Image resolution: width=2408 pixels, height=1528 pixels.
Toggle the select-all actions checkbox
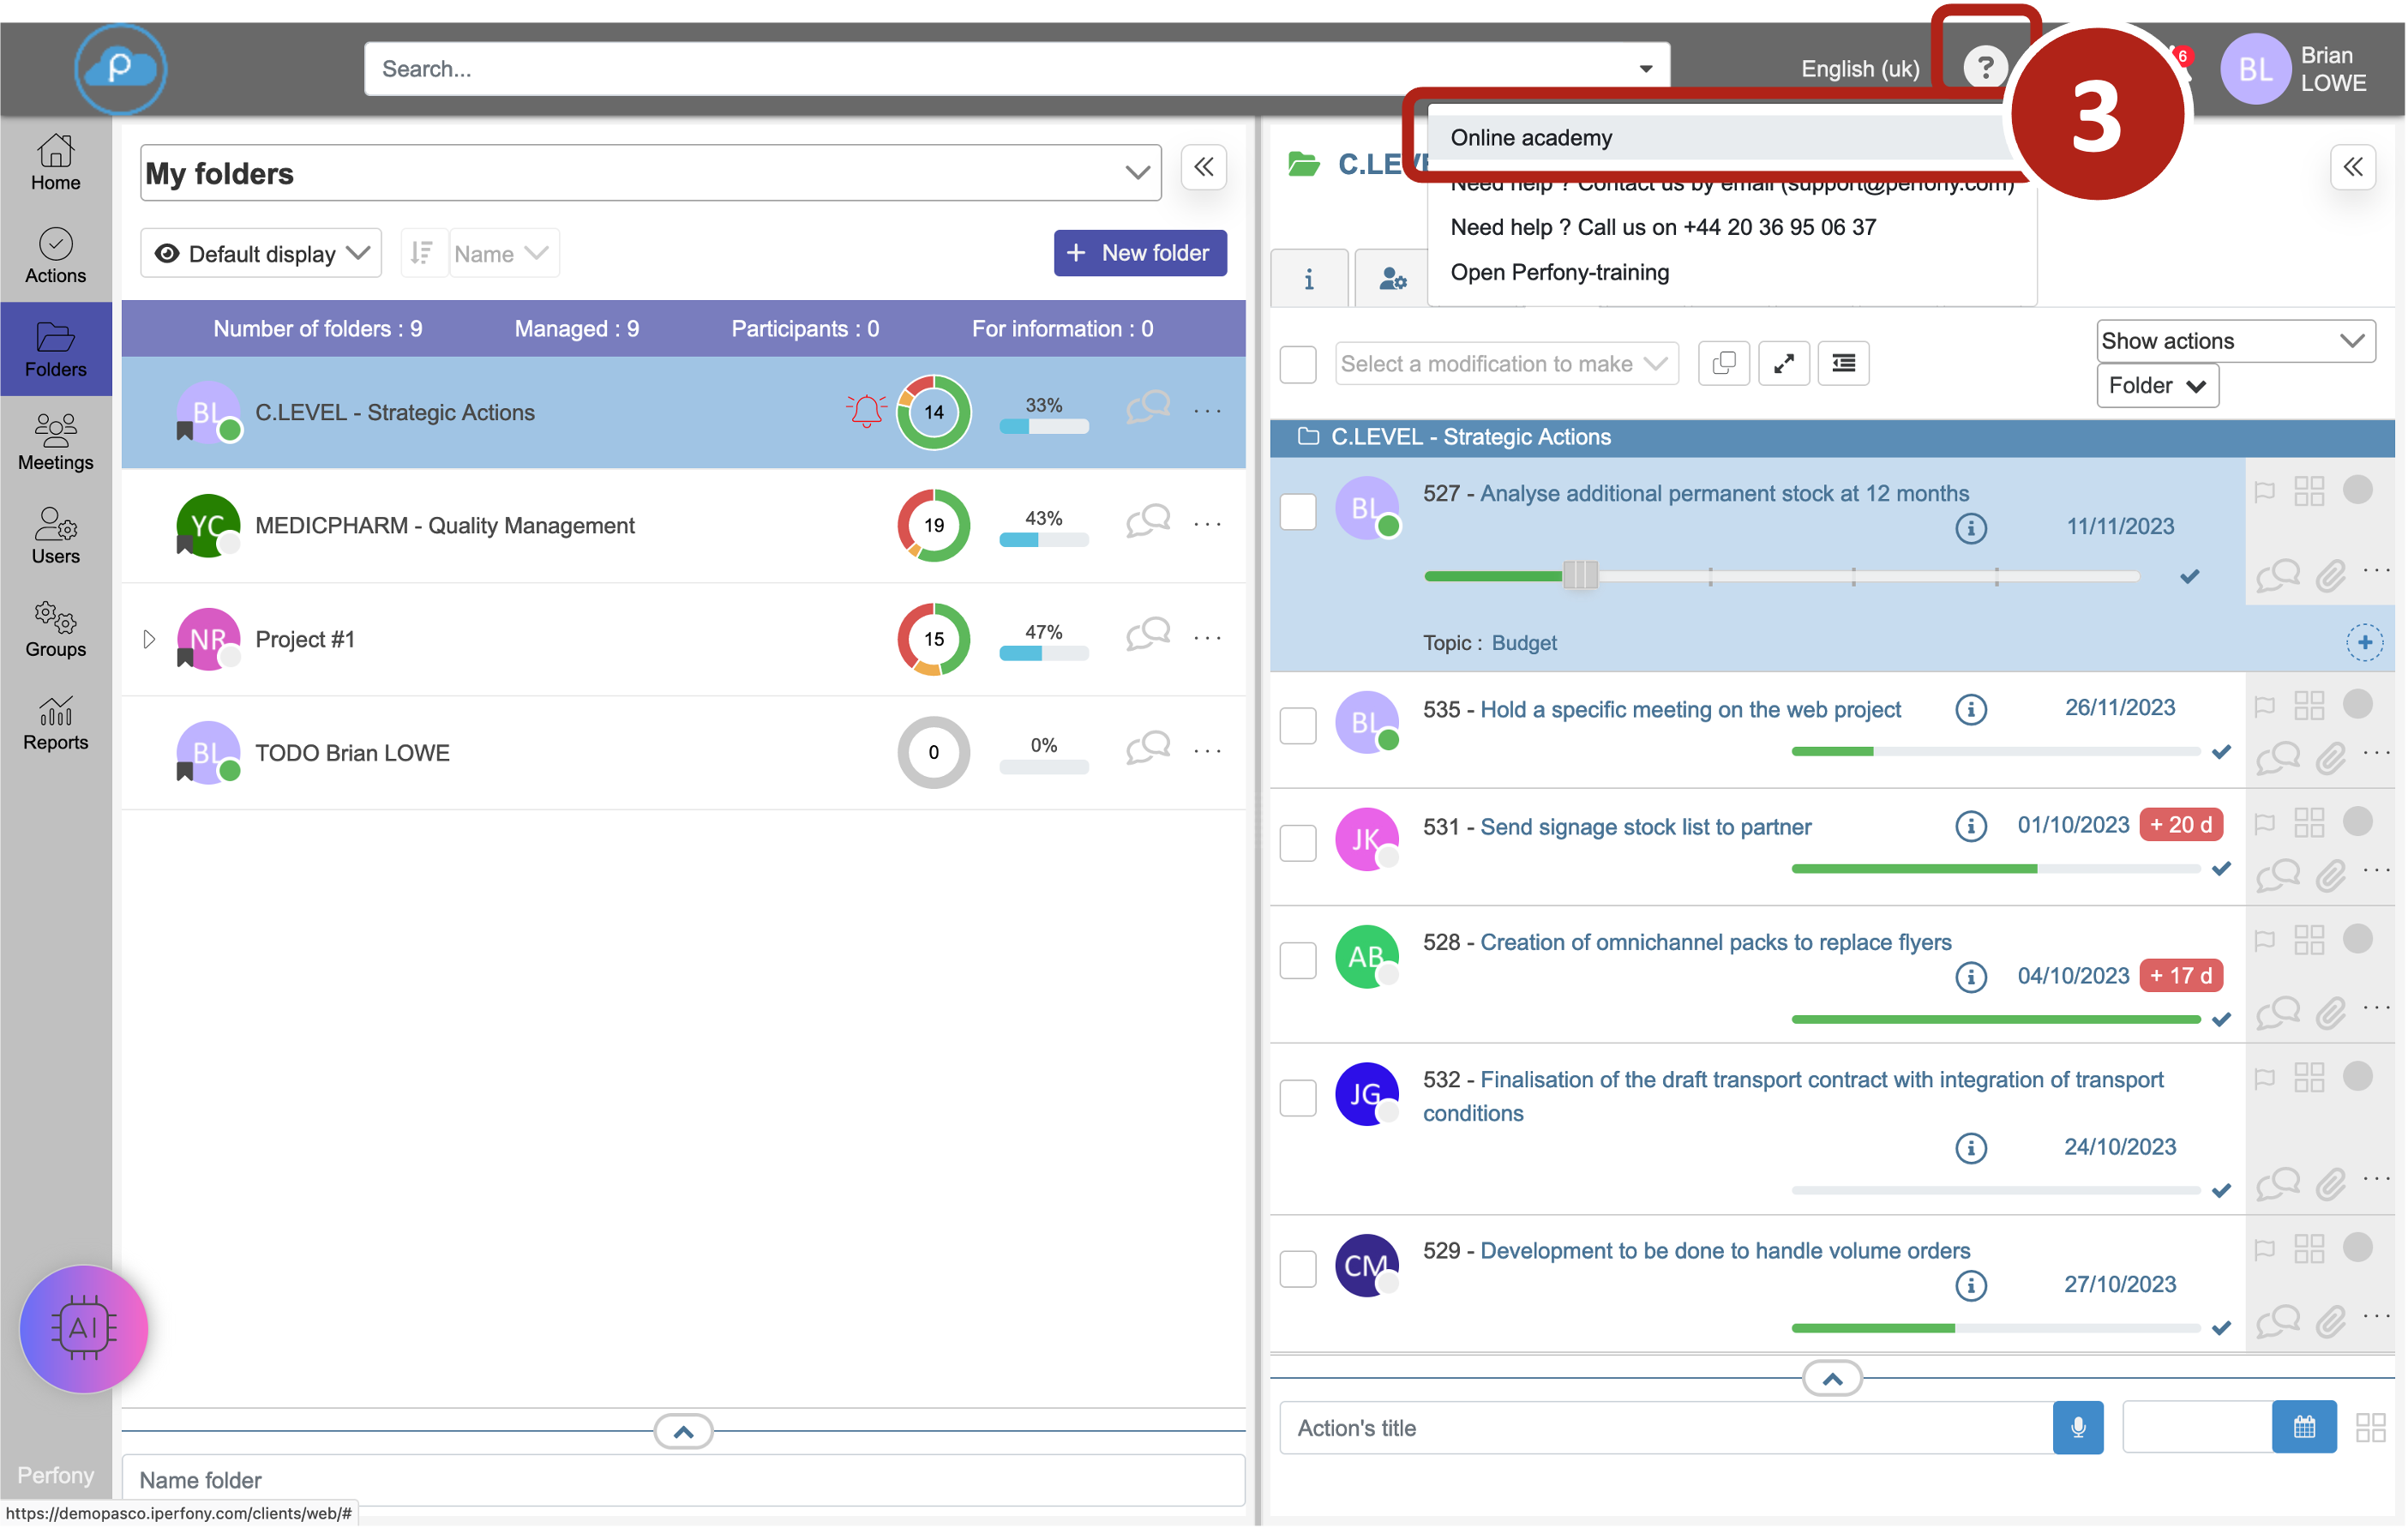pyautogui.click(x=1298, y=364)
